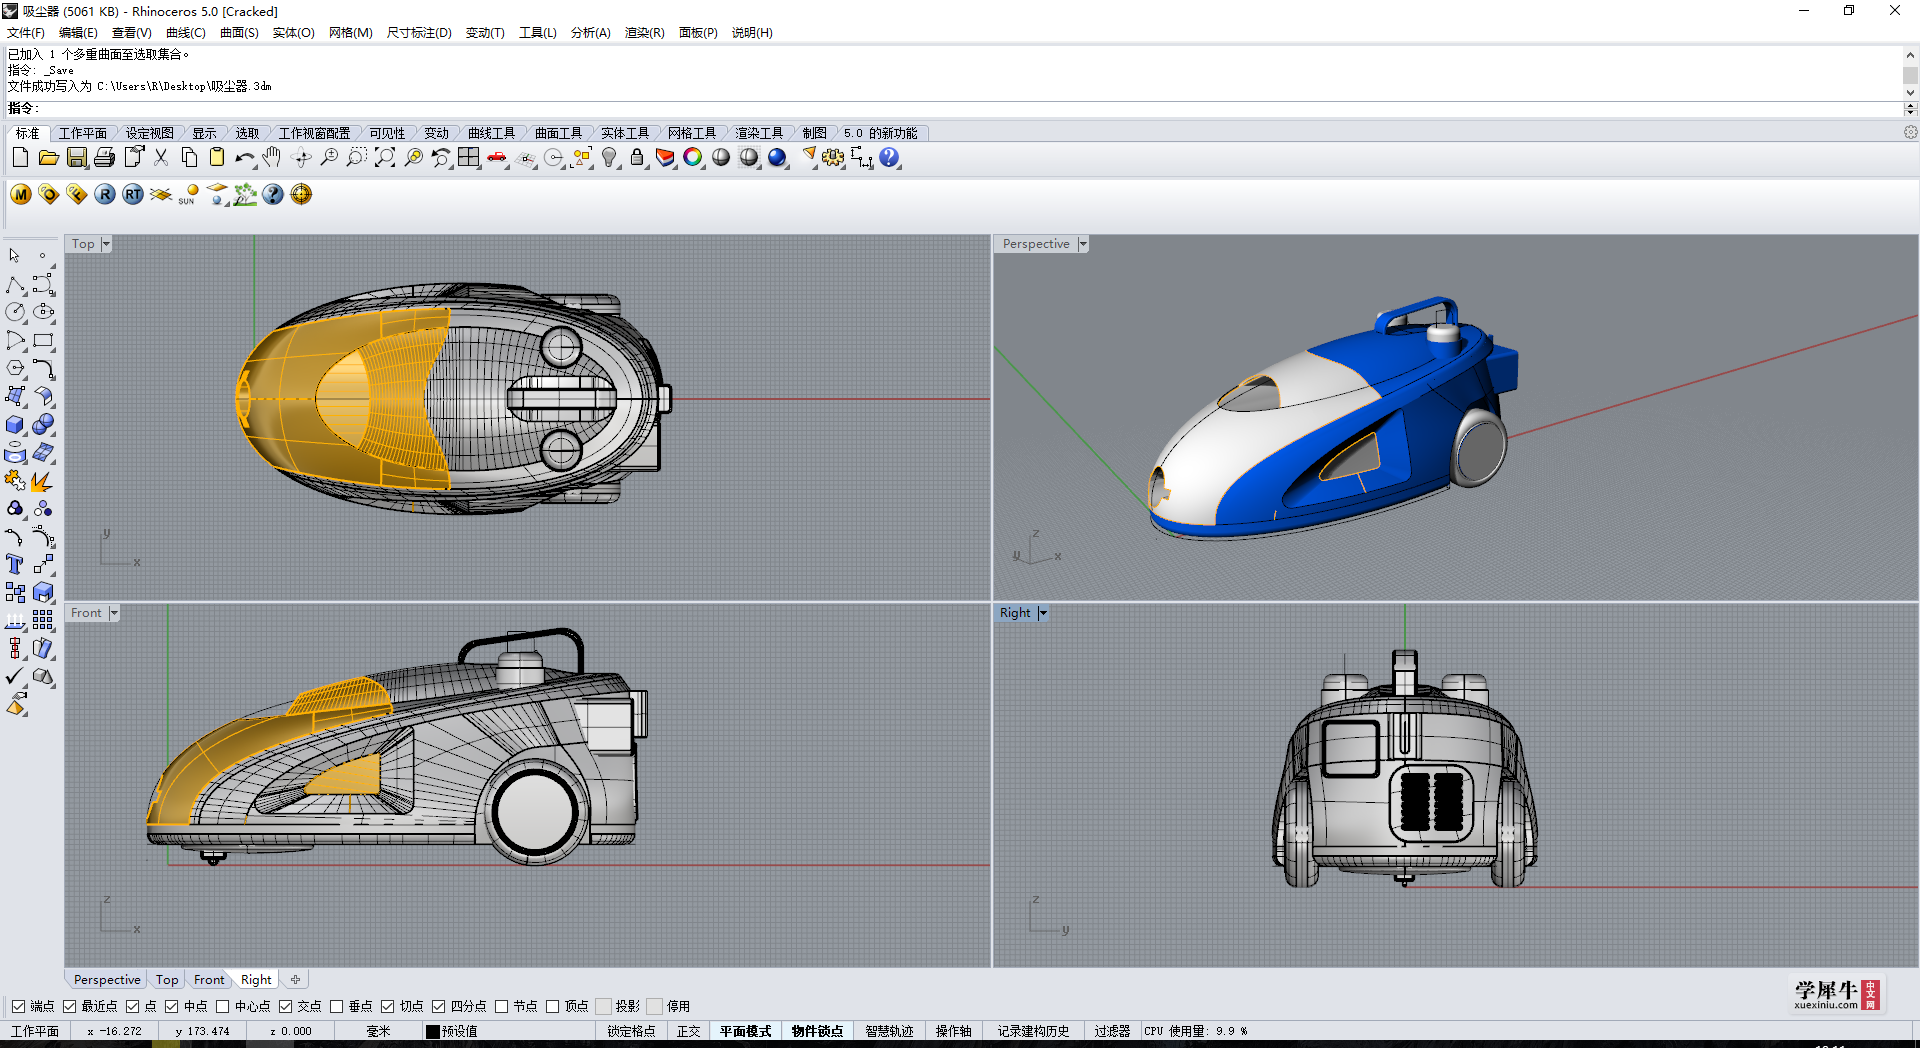The image size is (1920, 1048).
Task: Select the Box solid tool
Action: coord(15,424)
